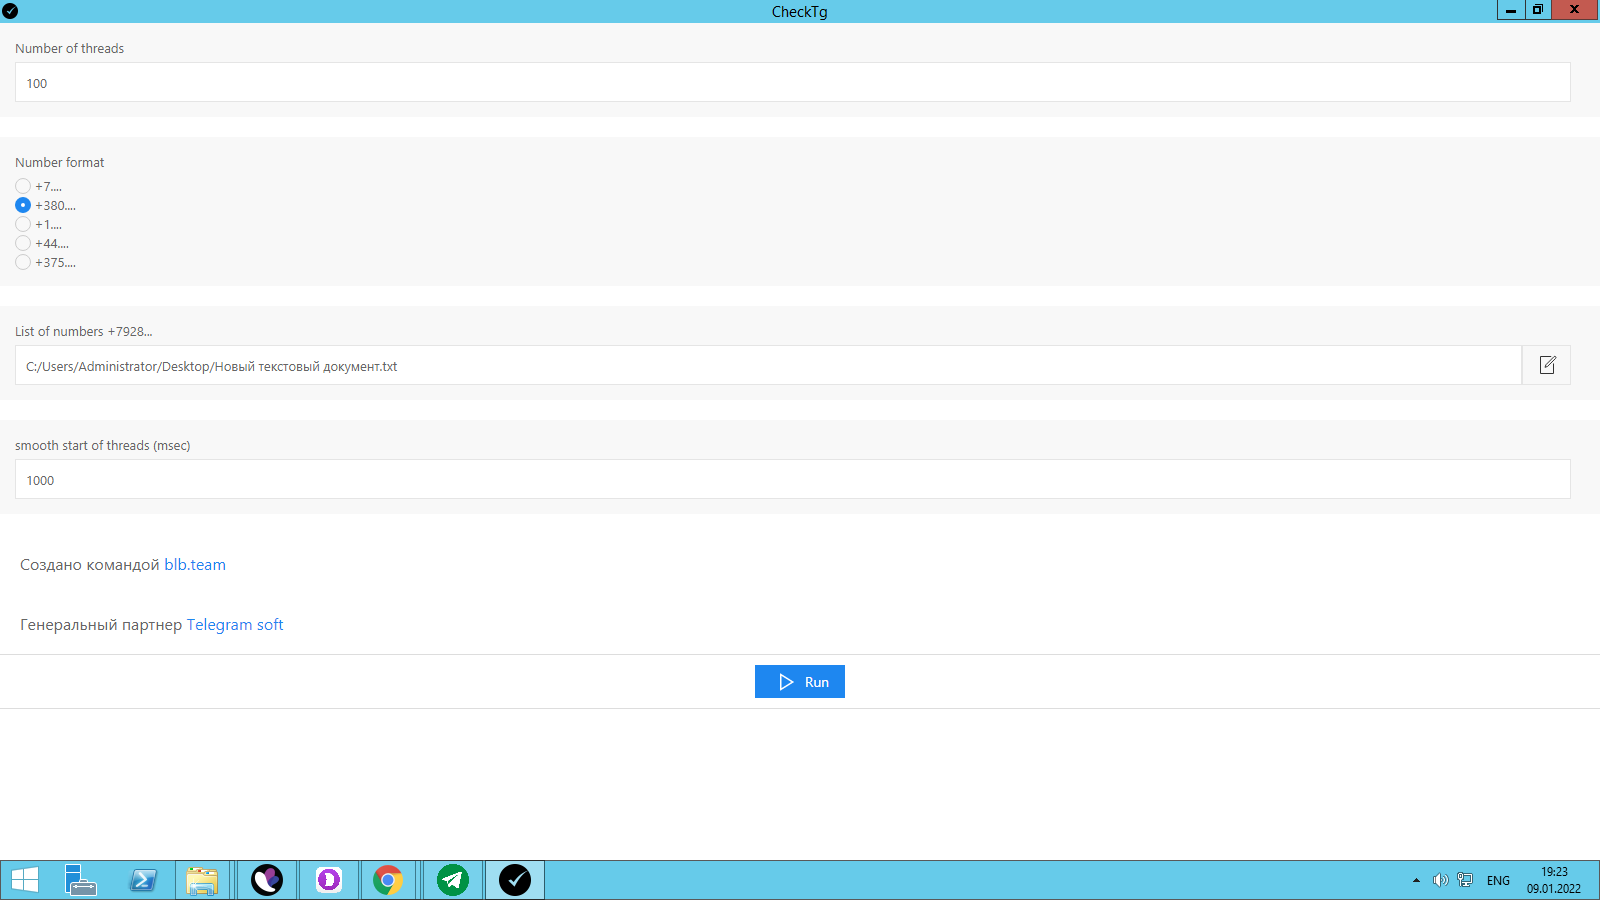Open Server Manager from the taskbar
Viewport: 1600px width, 900px height.
pyautogui.click(x=80, y=880)
